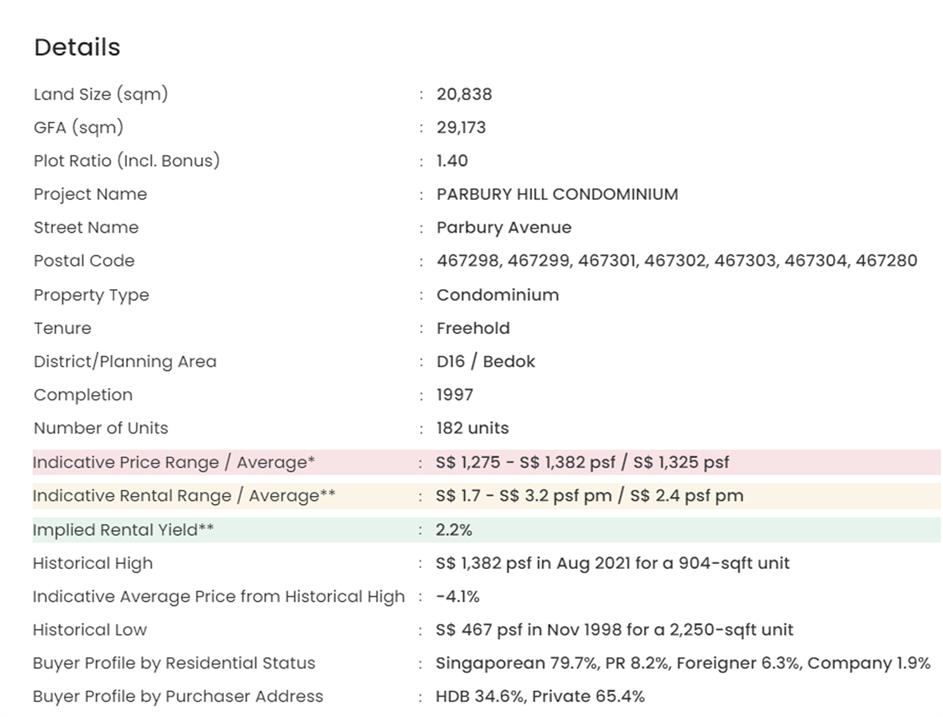Screen dimensions: 943x717
Task: Select the Buyer Profile by Purchaser Address value
Action: coord(540,696)
